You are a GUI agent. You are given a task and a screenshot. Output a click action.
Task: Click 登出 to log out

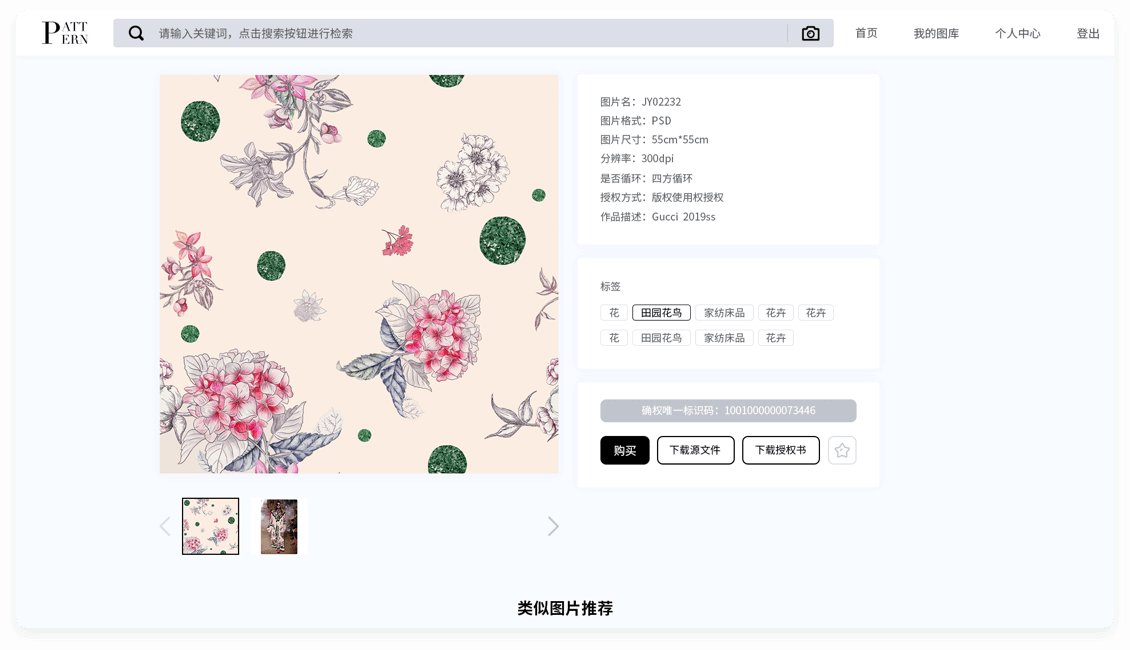pyautogui.click(x=1088, y=33)
